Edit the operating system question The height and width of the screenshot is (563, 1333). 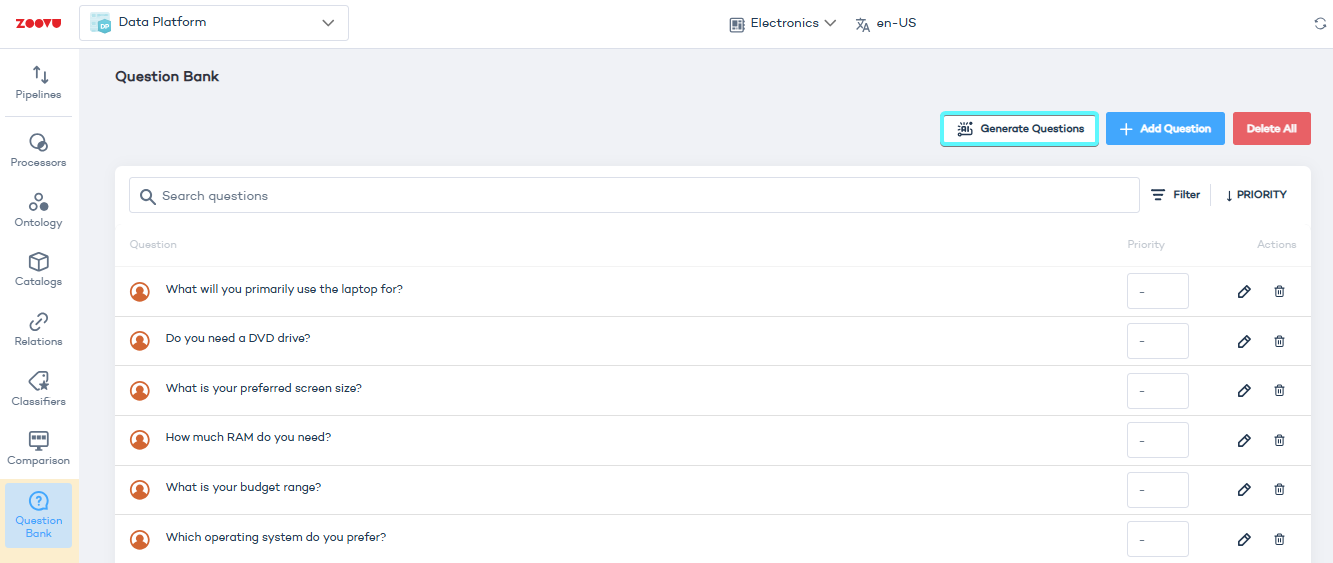pyautogui.click(x=1244, y=539)
